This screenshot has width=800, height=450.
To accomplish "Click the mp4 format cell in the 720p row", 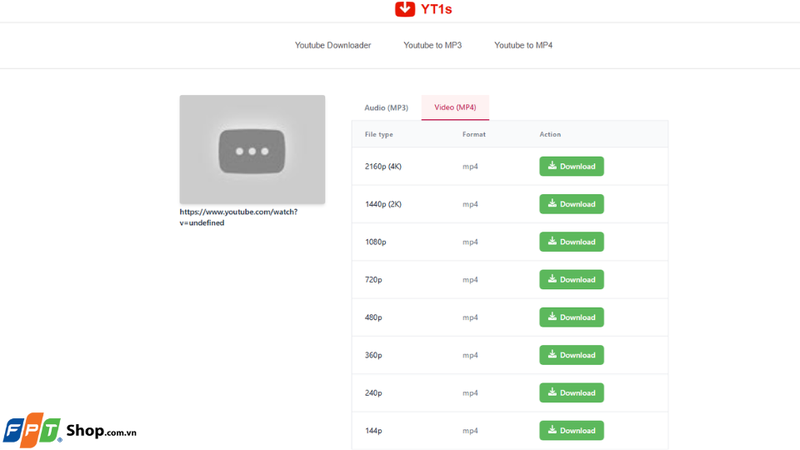I will click(470, 280).
